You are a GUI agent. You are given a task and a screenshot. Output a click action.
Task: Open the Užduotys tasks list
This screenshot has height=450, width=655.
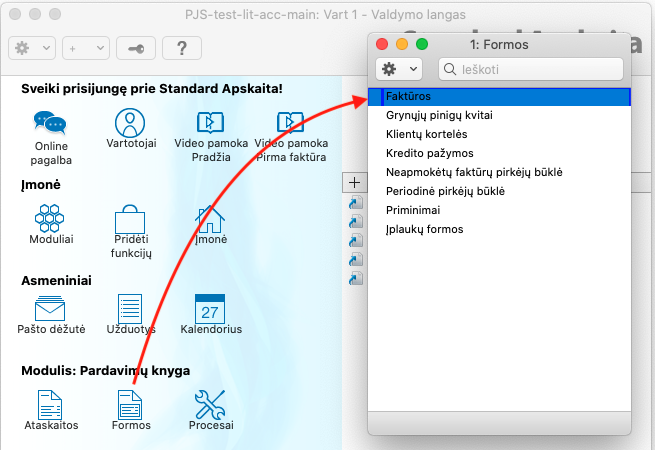tap(130, 308)
